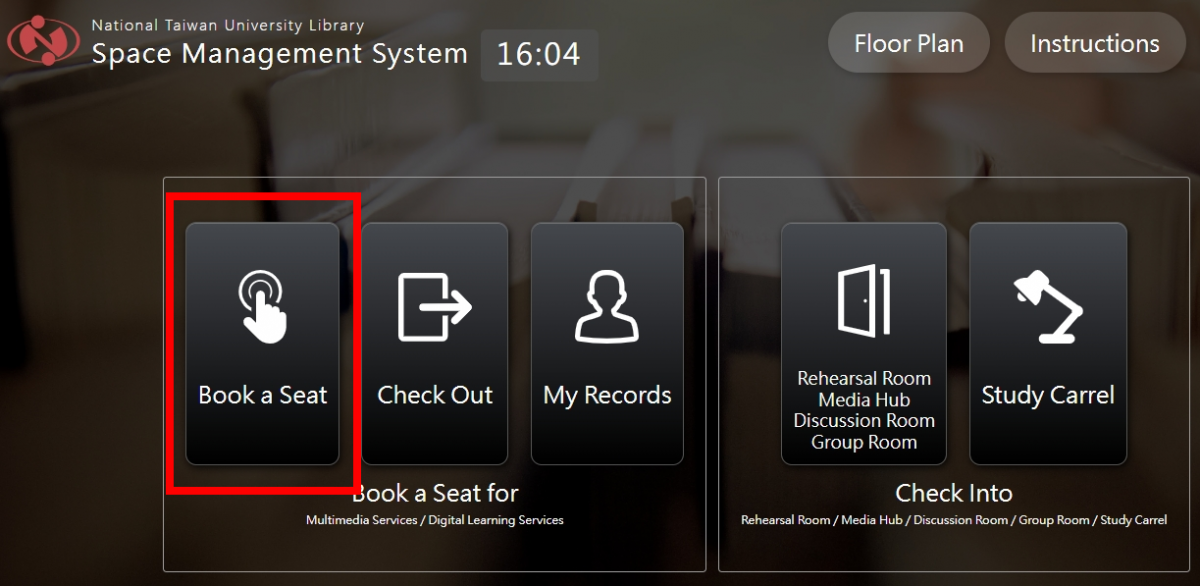The height and width of the screenshot is (586, 1200).
Task: Click the Study Carrel label
Action: tap(1048, 396)
